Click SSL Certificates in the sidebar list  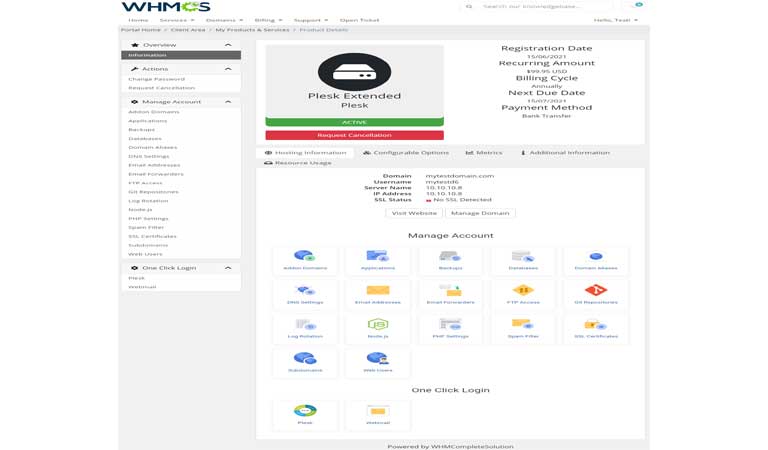click(152, 236)
